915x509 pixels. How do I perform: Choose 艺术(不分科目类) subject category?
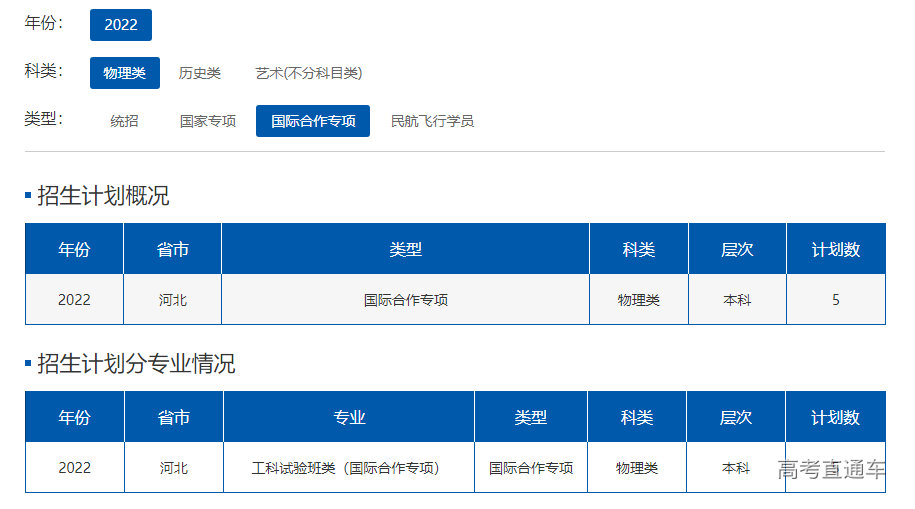click(308, 73)
